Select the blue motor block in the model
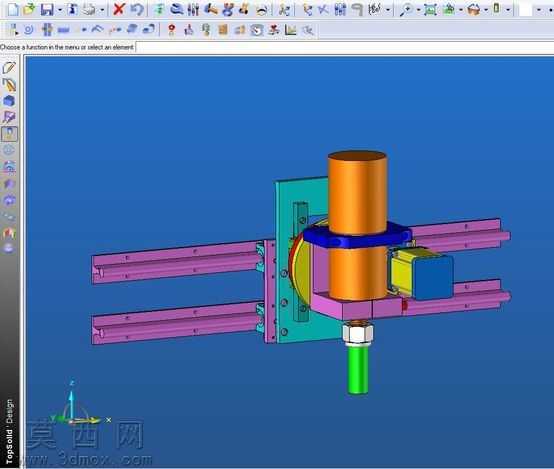Viewport: 554px width, 469px height. click(433, 277)
